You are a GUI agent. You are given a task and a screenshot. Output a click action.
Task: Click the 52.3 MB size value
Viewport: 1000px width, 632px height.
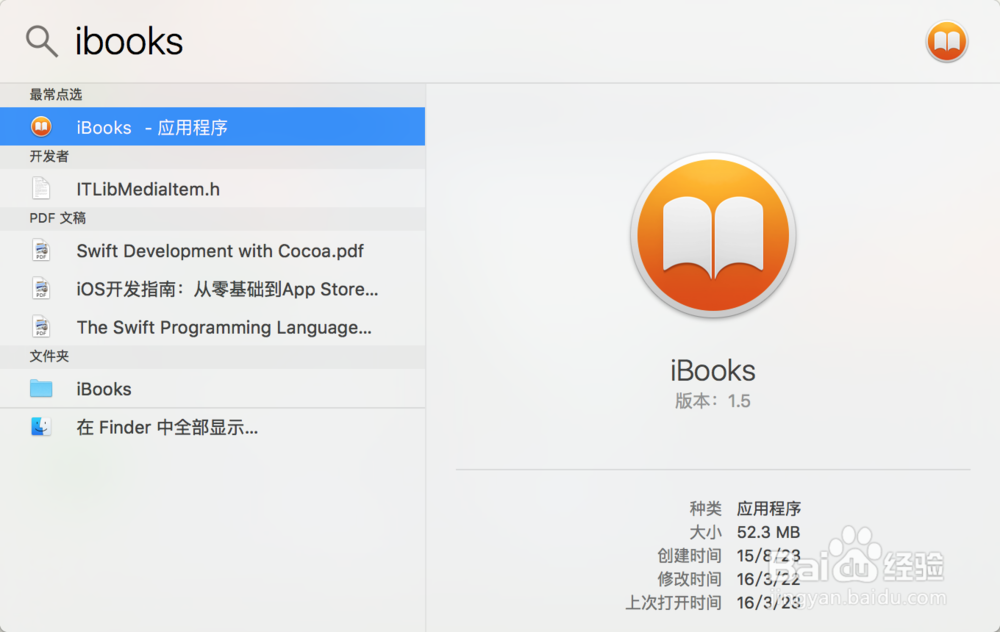[768, 532]
